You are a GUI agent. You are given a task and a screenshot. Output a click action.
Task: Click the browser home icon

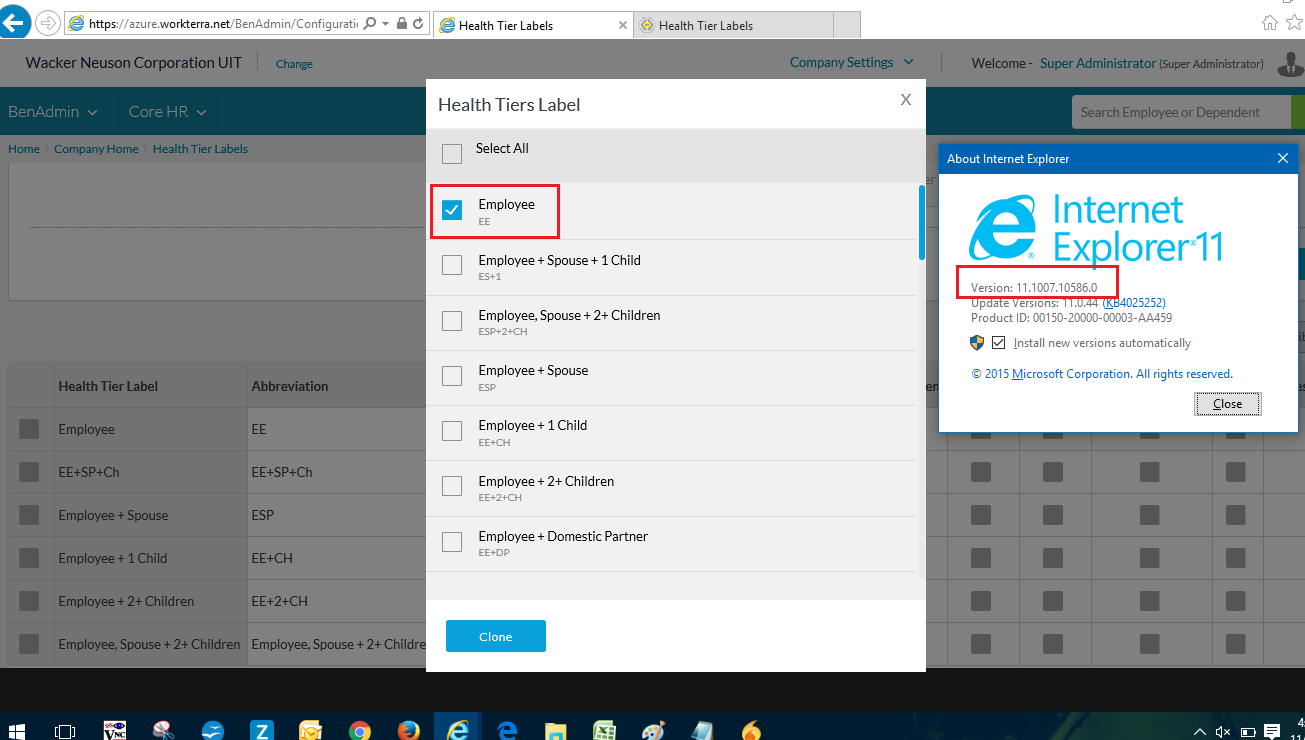click(1270, 23)
